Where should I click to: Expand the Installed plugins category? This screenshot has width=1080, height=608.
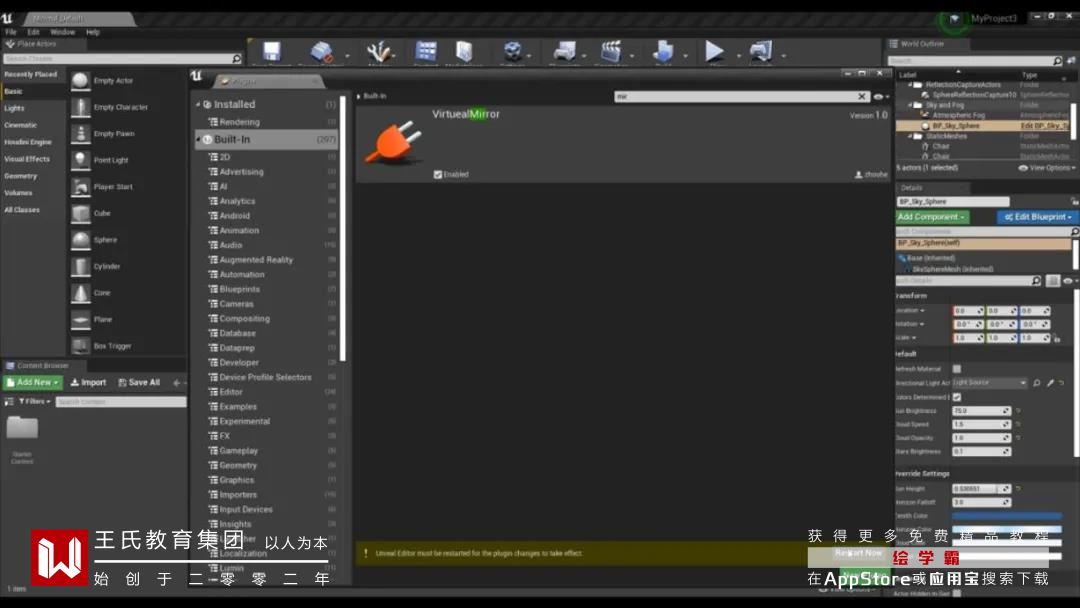click(198, 105)
